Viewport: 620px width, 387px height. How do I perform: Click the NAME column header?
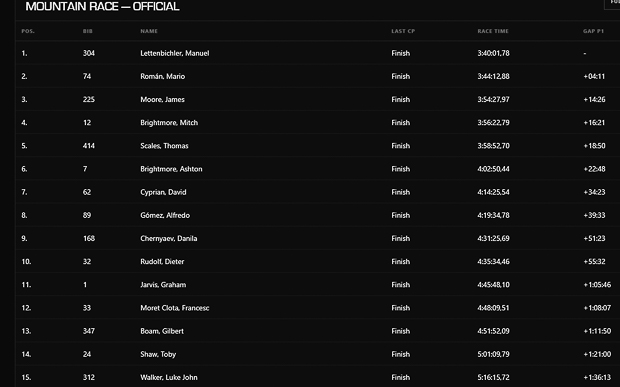(149, 31)
